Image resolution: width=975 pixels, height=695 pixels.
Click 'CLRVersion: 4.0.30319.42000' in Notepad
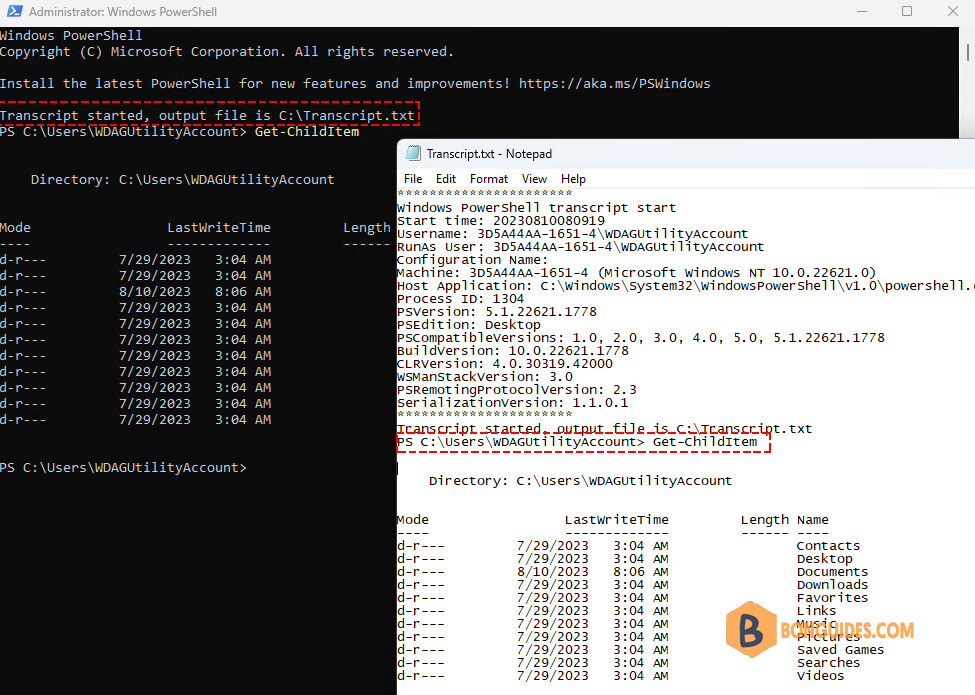tap(504, 364)
